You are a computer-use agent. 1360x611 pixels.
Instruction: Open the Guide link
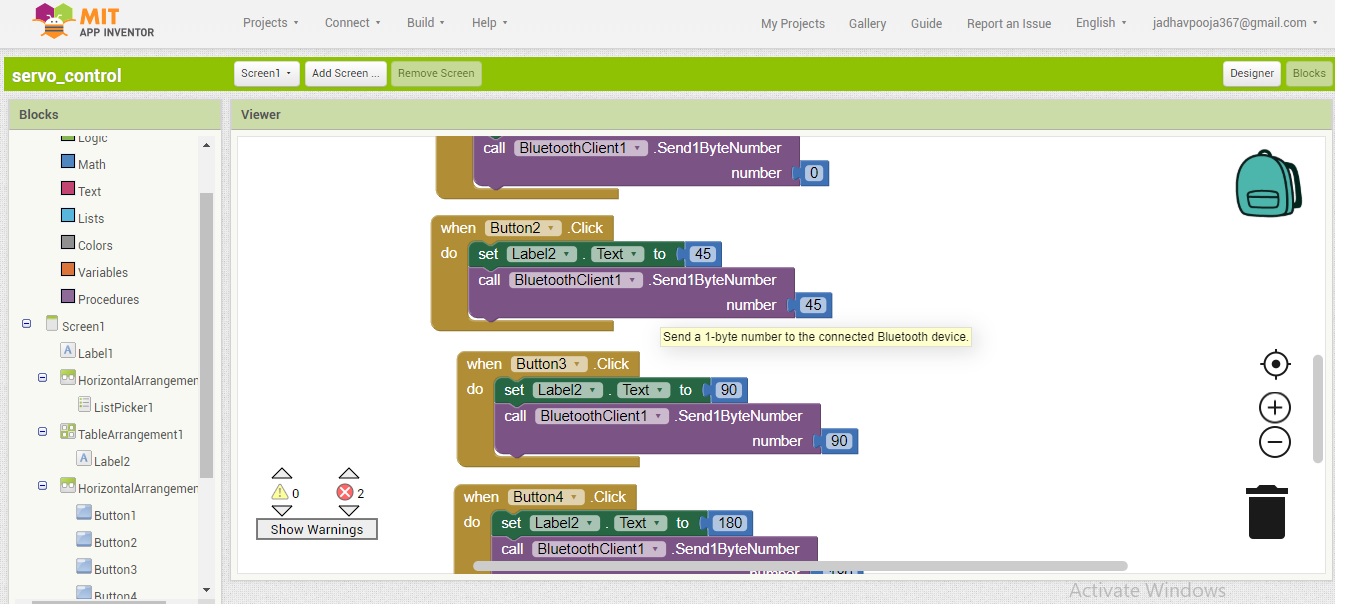click(x=926, y=23)
